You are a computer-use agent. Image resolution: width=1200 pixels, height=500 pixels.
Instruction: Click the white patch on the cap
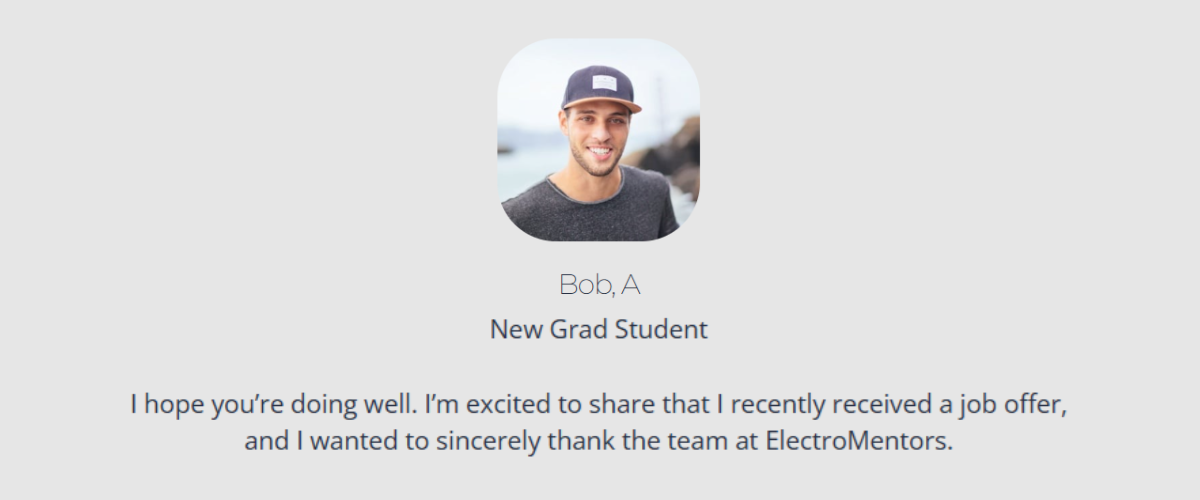(607, 82)
